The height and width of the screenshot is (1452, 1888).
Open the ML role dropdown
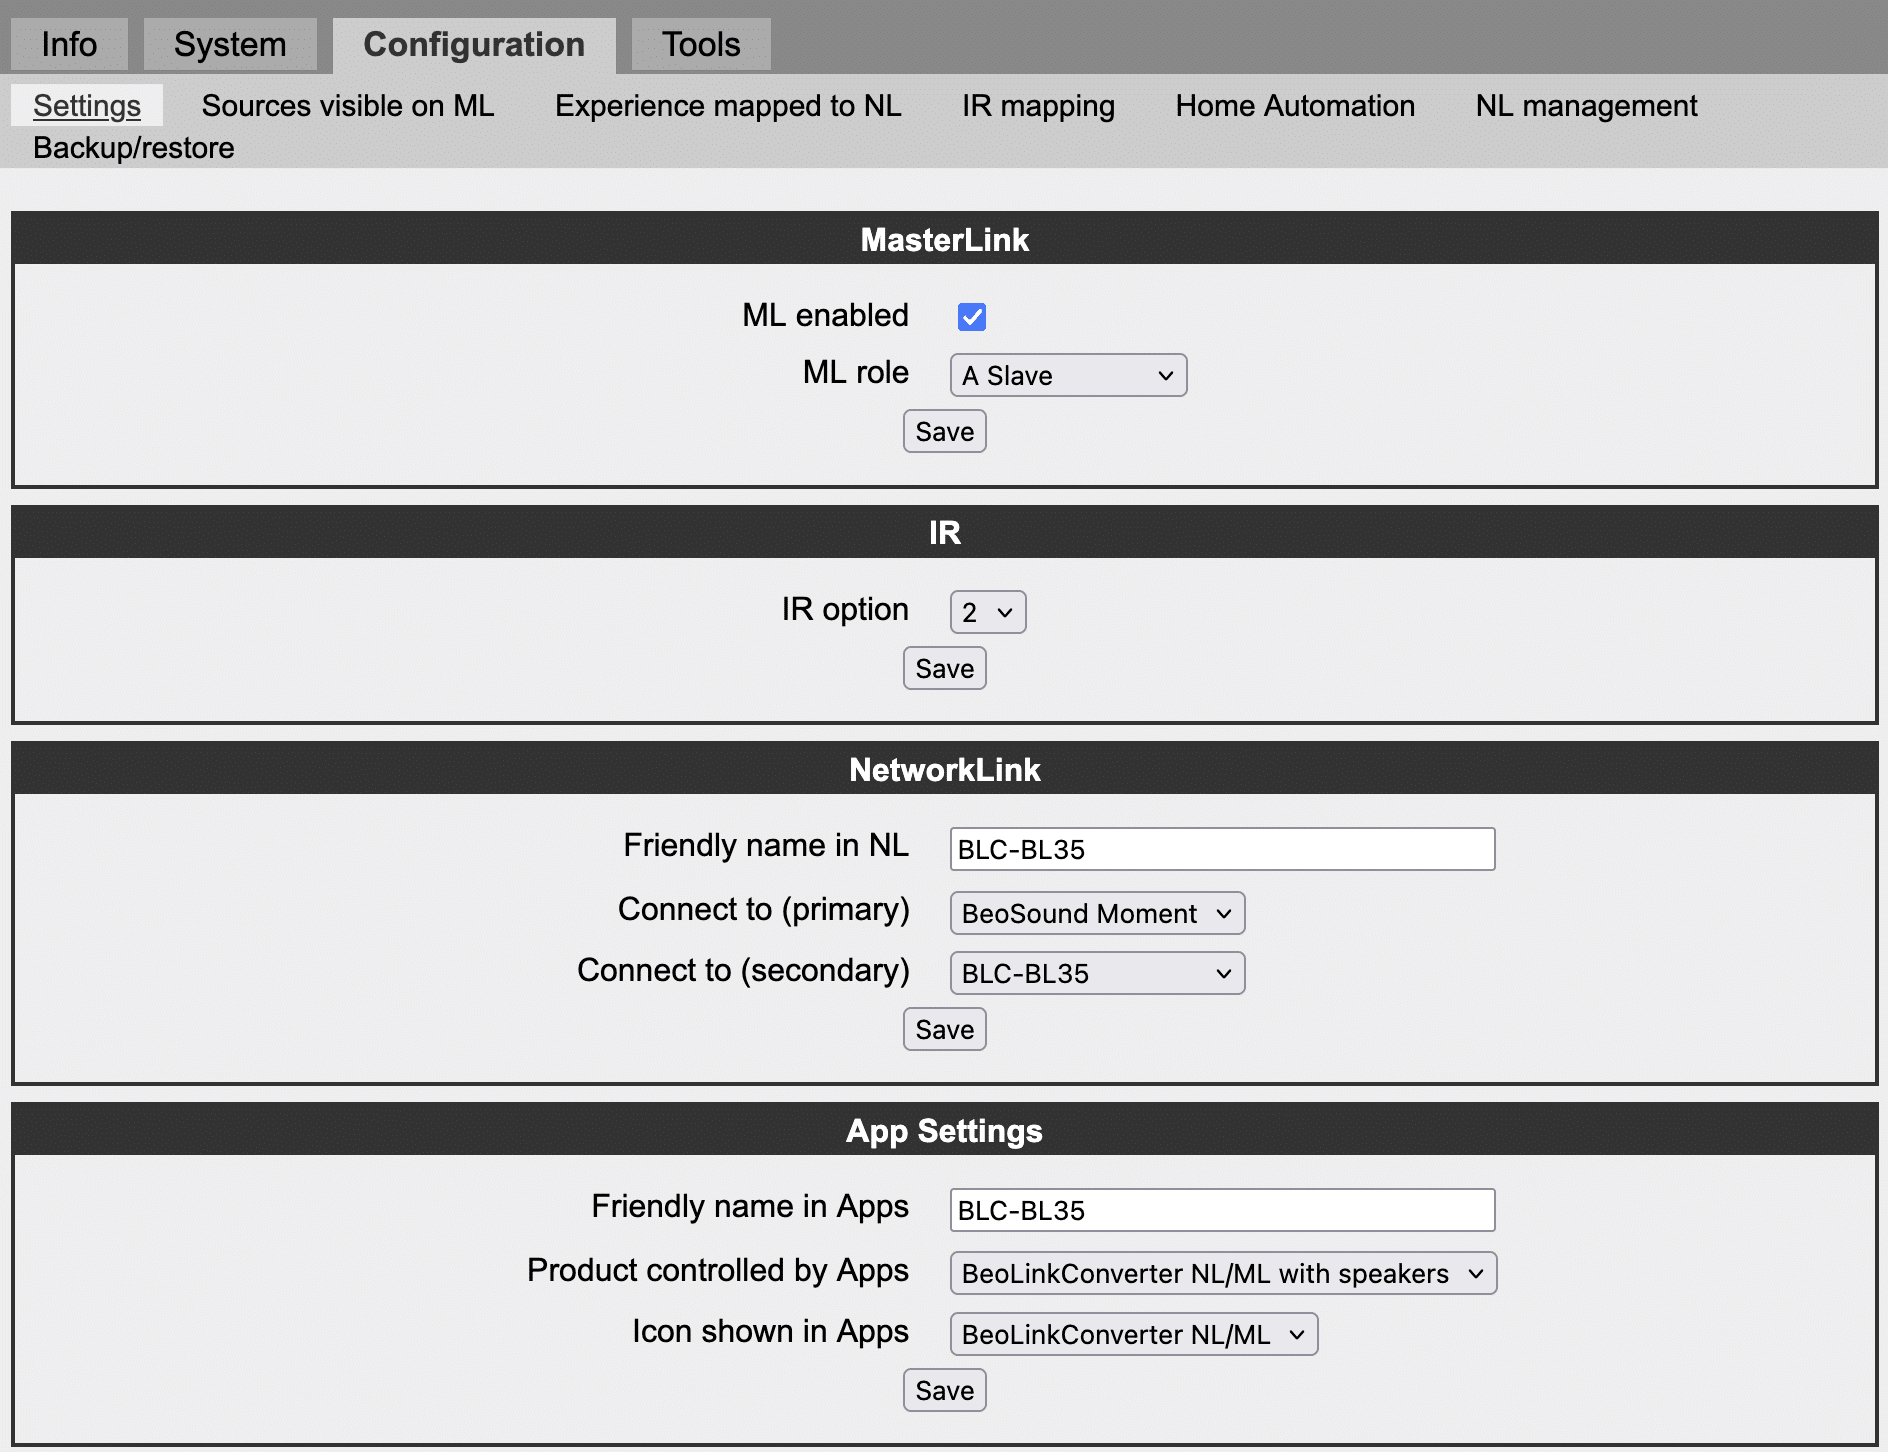(x=1068, y=375)
